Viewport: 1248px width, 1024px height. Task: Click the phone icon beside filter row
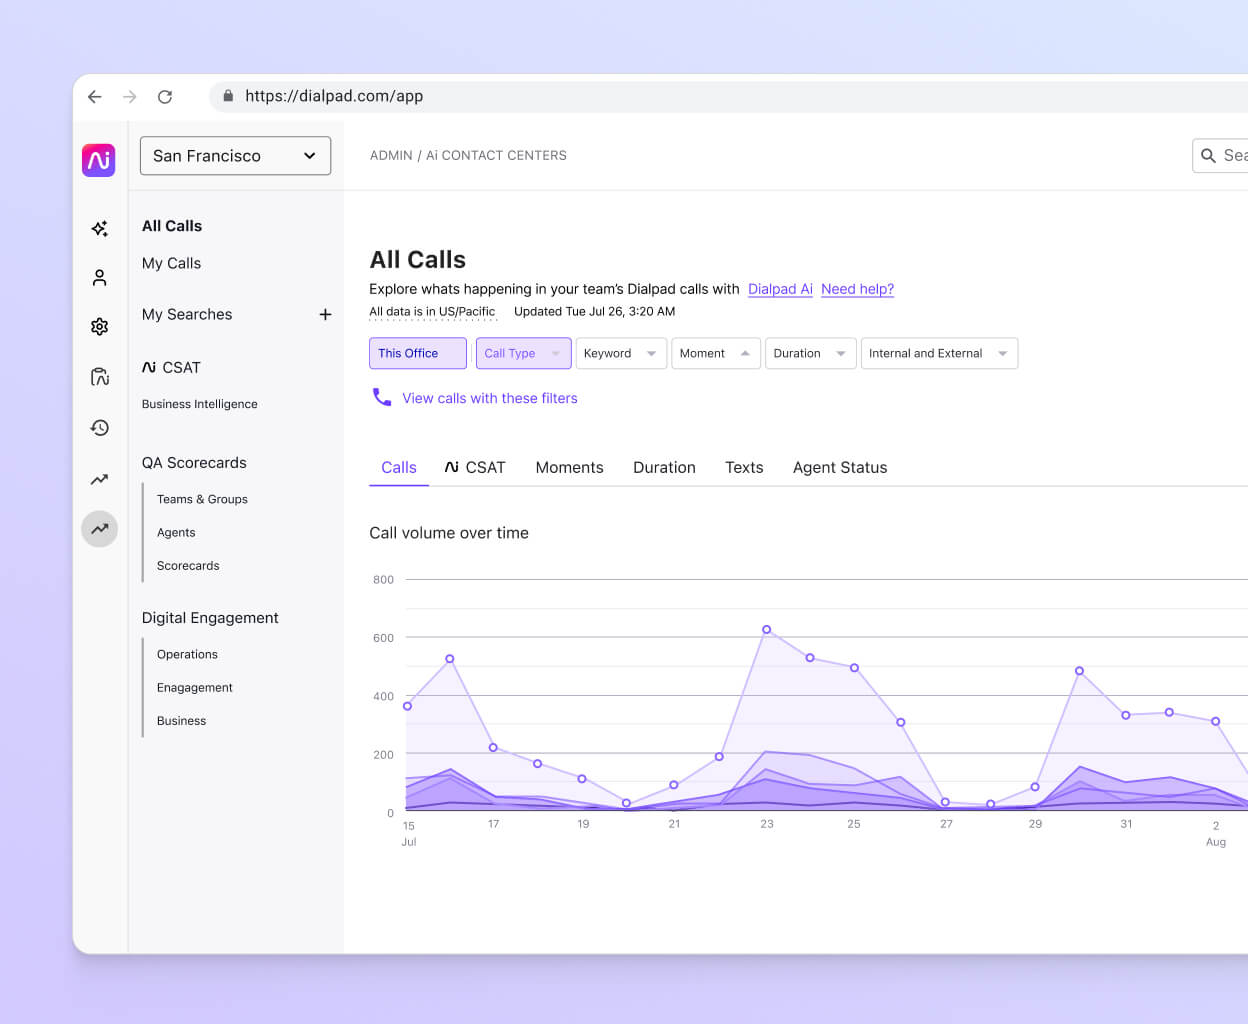coord(381,397)
